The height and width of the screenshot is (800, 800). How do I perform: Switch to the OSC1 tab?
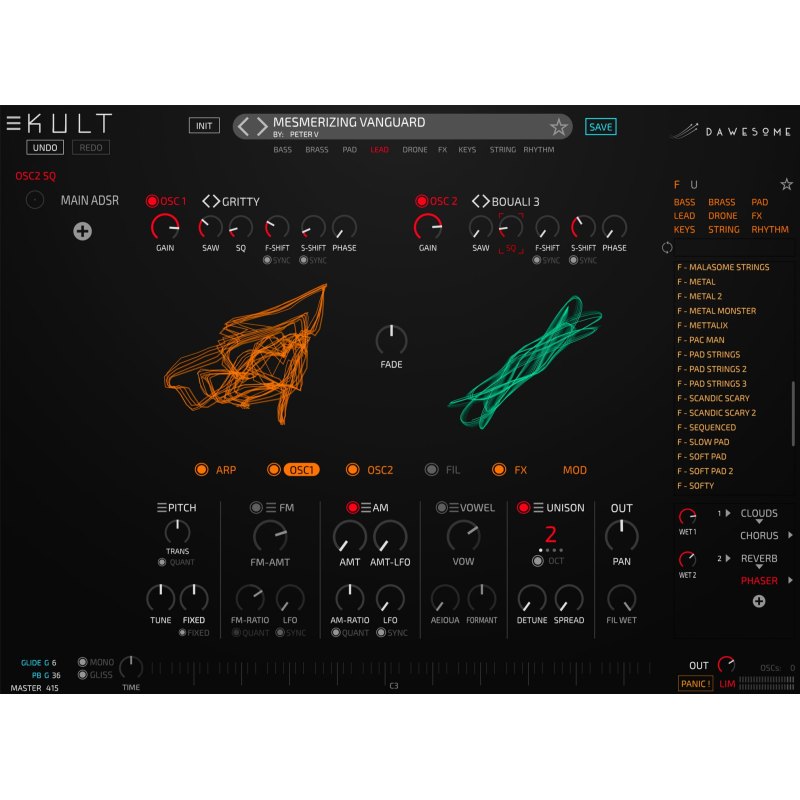click(301, 470)
